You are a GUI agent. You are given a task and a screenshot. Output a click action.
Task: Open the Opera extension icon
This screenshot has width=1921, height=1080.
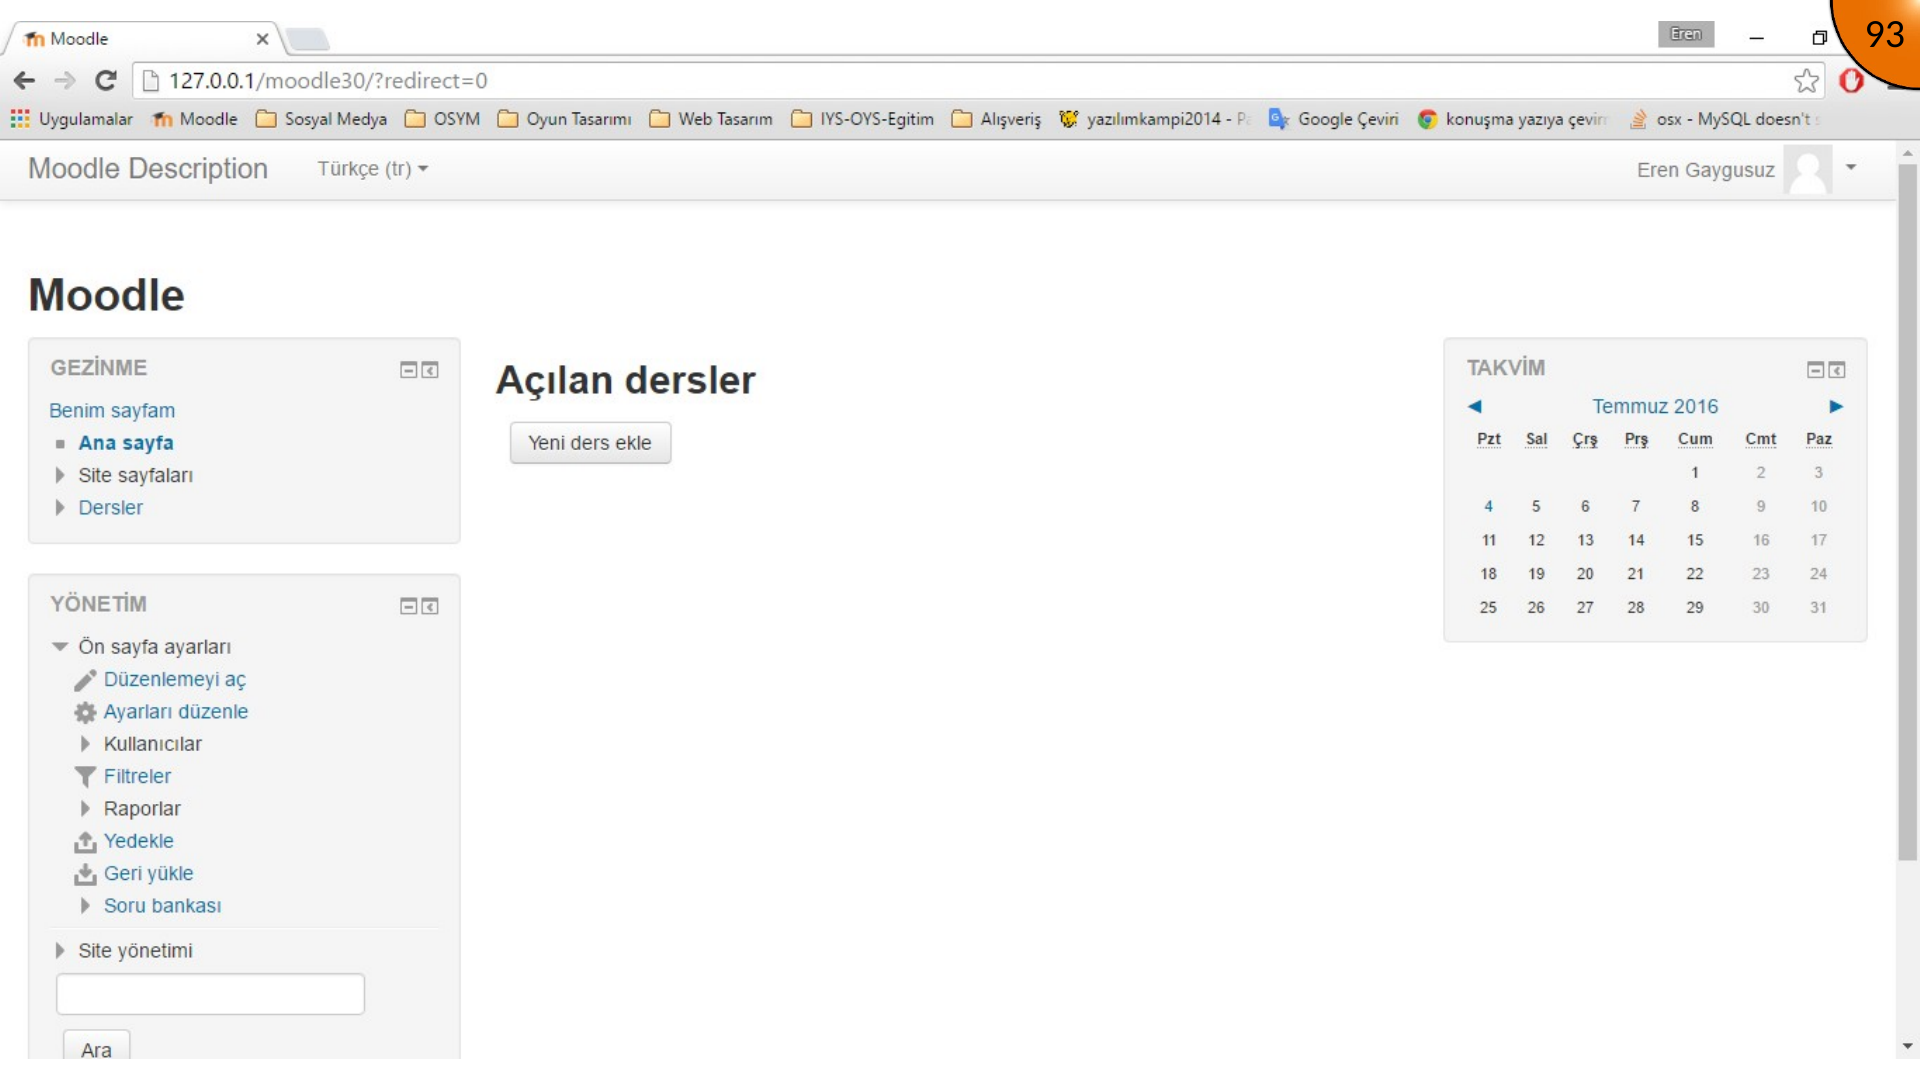(1851, 80)
